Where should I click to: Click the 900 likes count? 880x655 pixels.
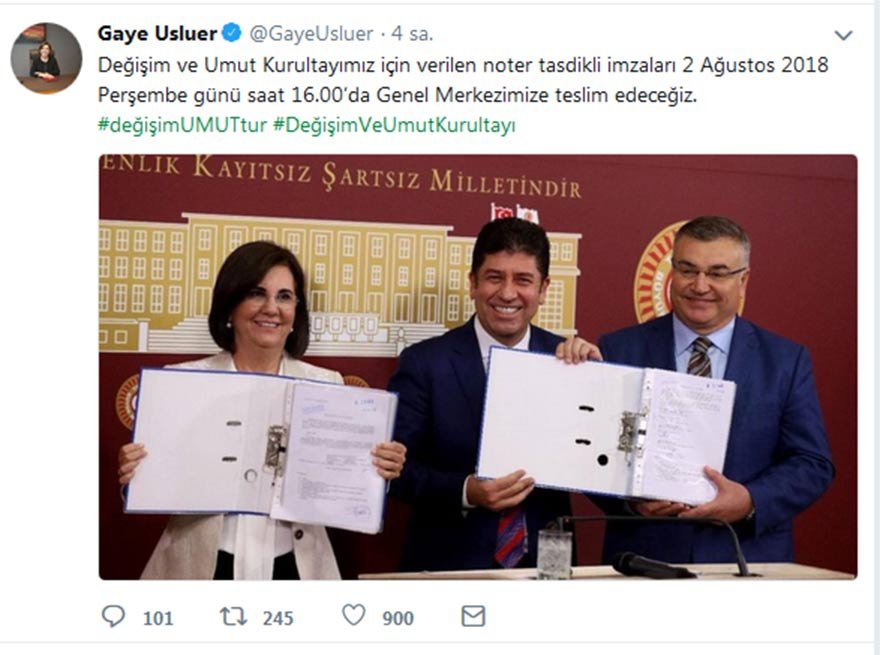(398, 618)
